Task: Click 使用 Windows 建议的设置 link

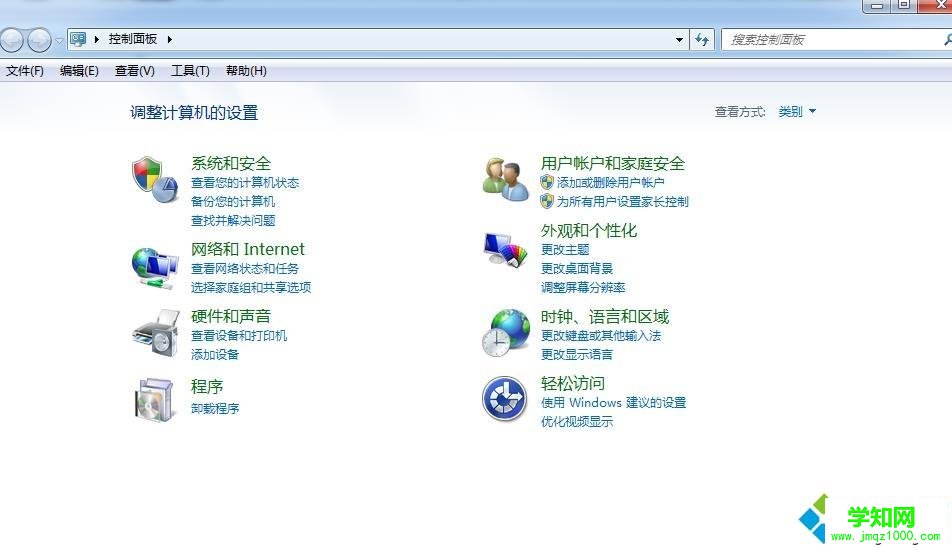Action: coord(613,402)
